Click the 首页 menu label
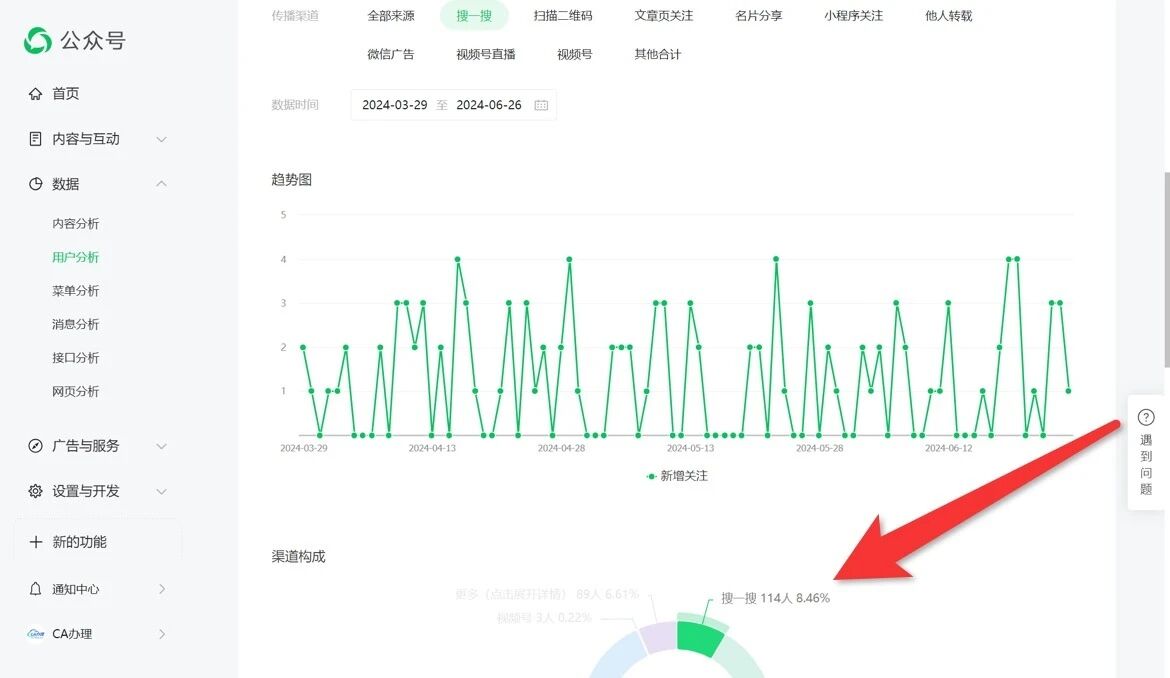 pyautogui.click(x=66, y=93)
